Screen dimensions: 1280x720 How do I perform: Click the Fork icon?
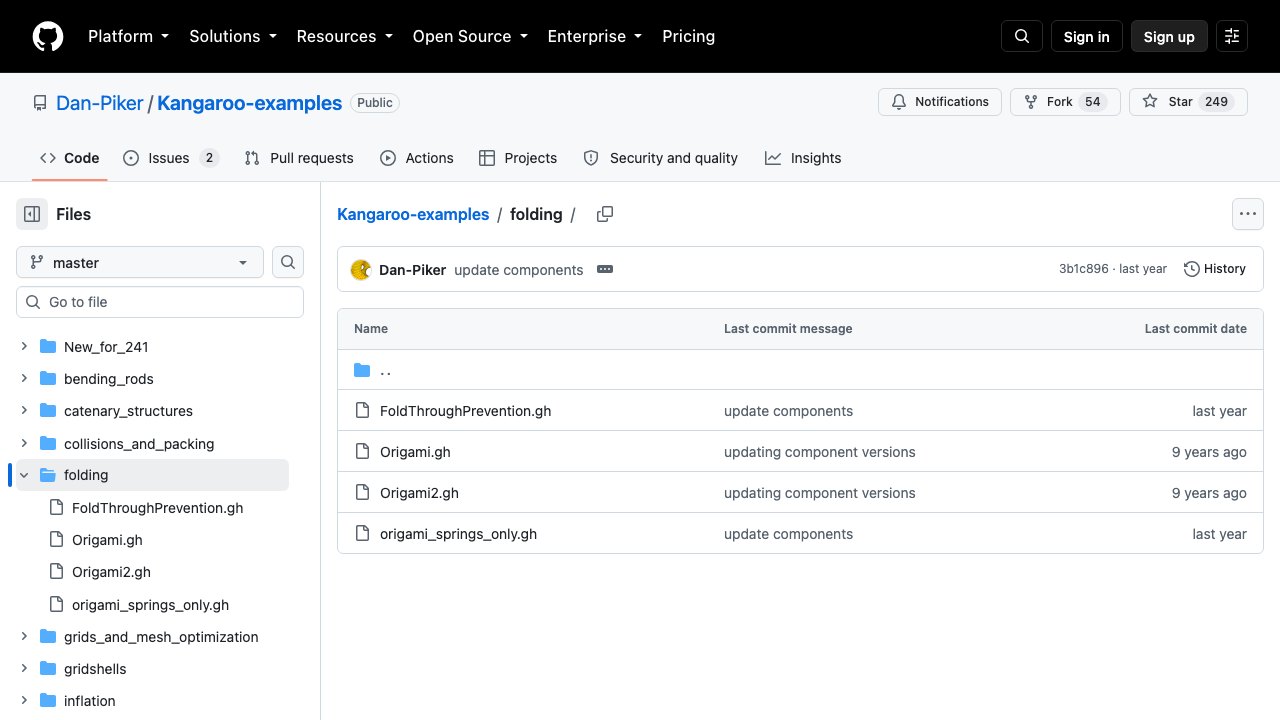1031,102
